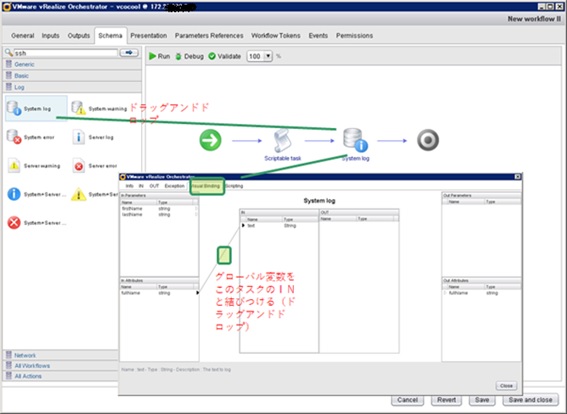Open the Info tab in dialog
567x414 pixels.
click(129, 186)
